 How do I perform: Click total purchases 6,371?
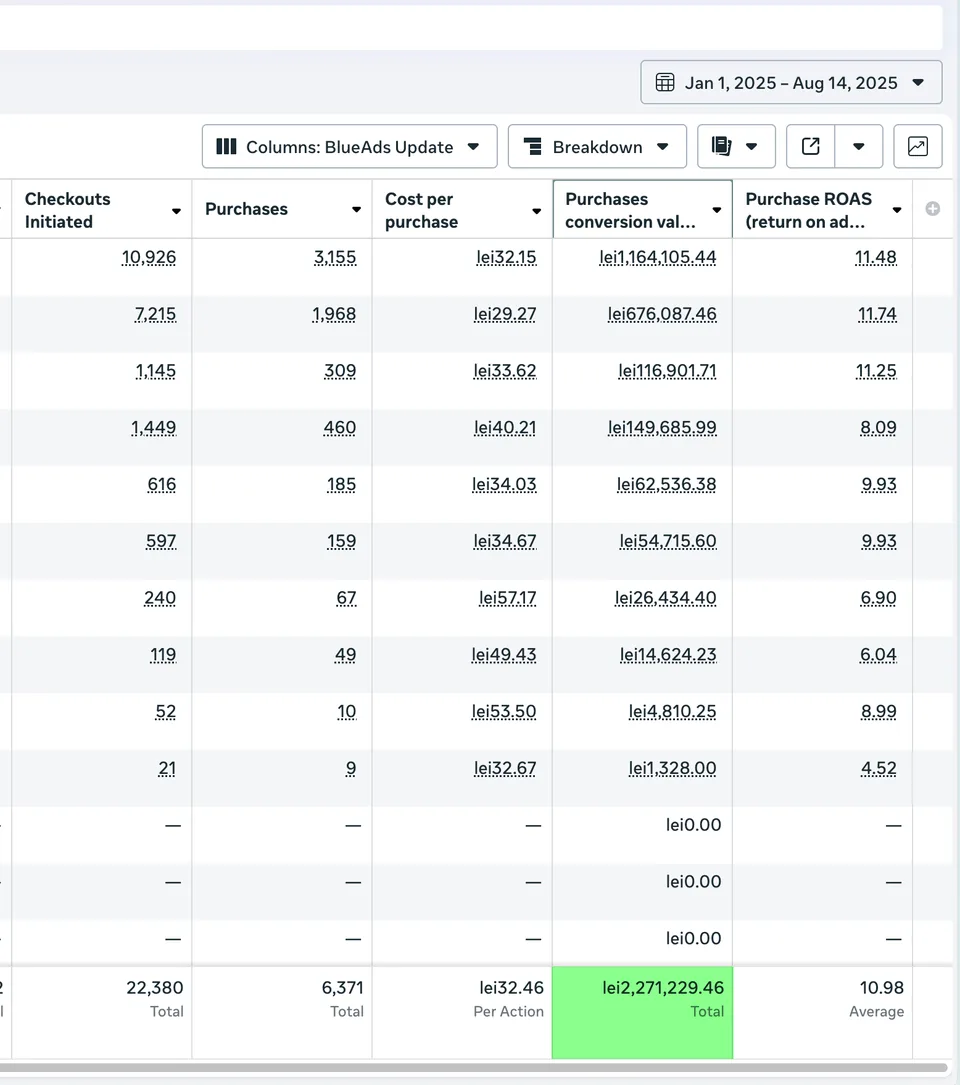[343, 987]
